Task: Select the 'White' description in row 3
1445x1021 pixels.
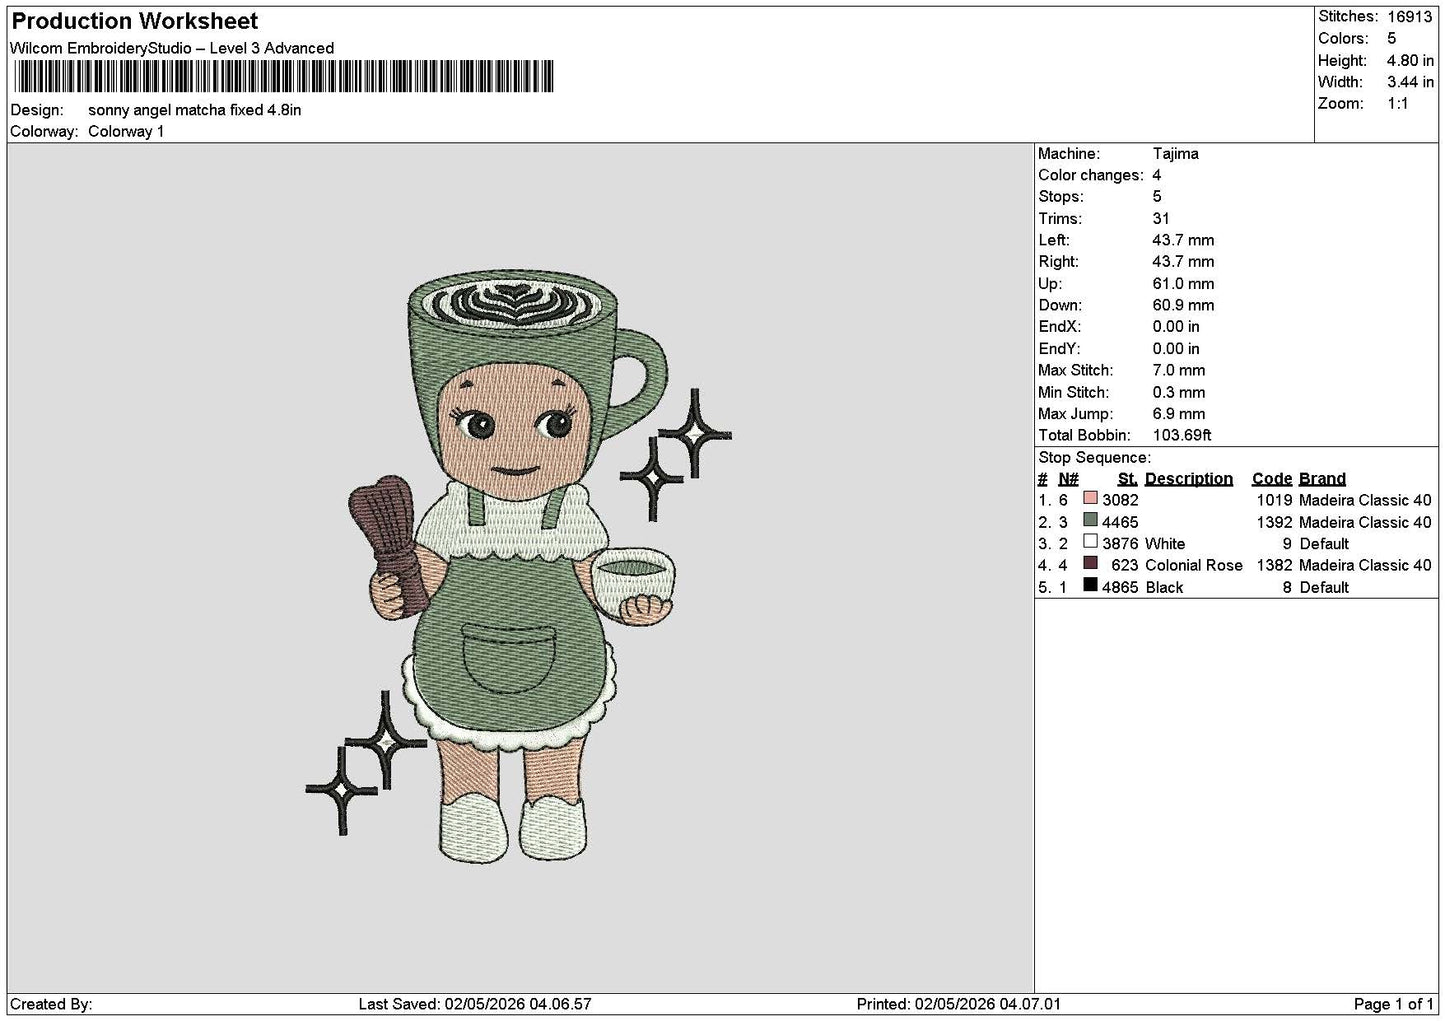Action: pos(1165,544)
